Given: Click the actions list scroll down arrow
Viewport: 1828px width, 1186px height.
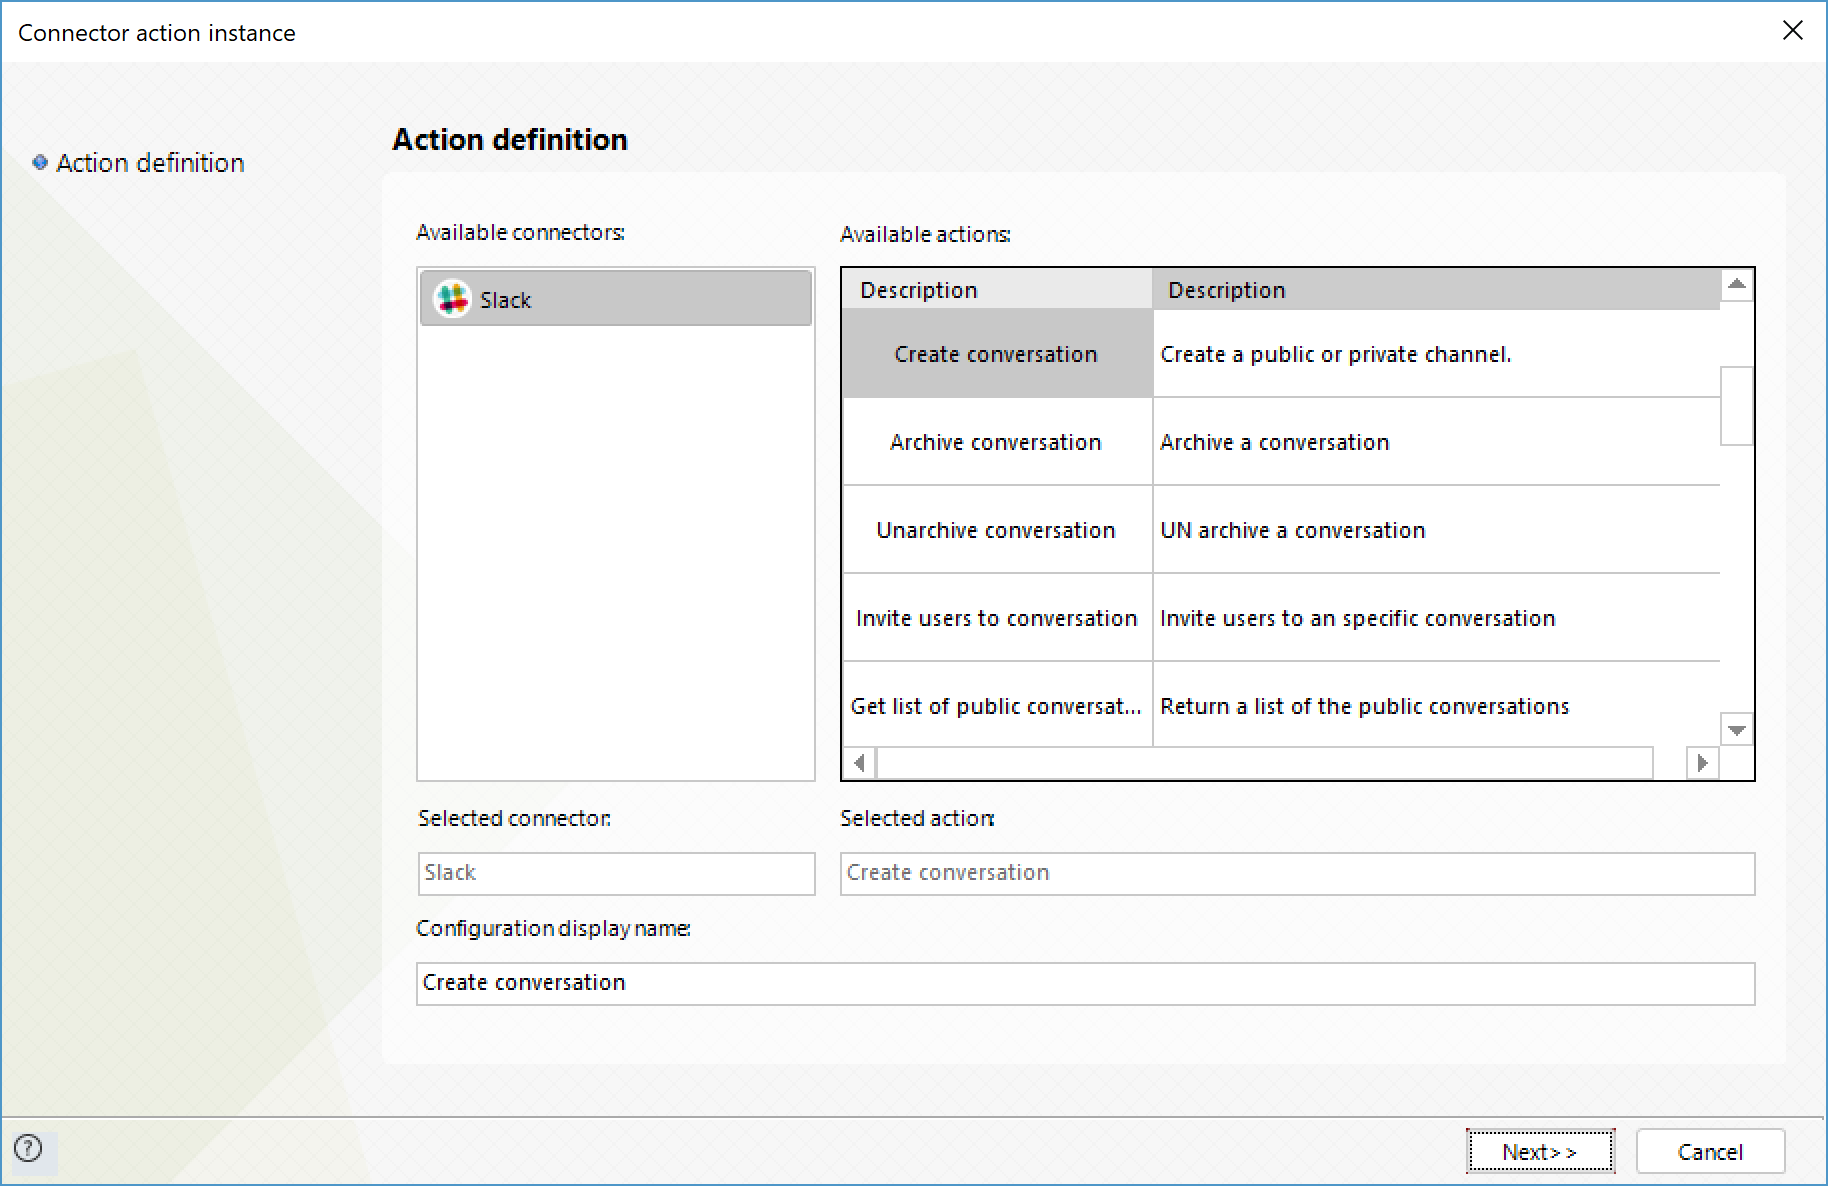Looking at the screenshot, I should click(1737, 730).
